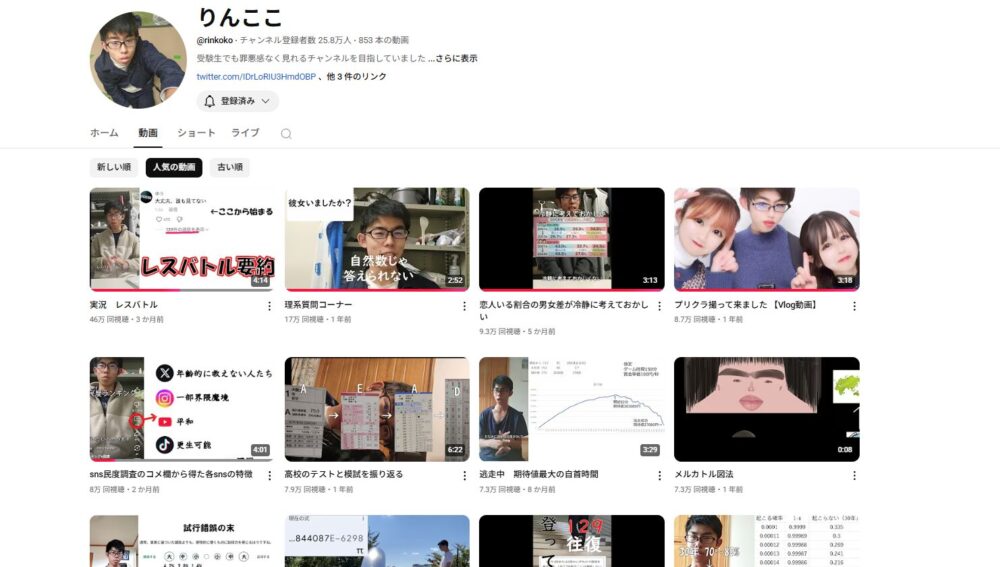This screenshot has height=567, width=1000.
Task: Click the 他 3 件のリンク link
Action: [x=357, y=77]
